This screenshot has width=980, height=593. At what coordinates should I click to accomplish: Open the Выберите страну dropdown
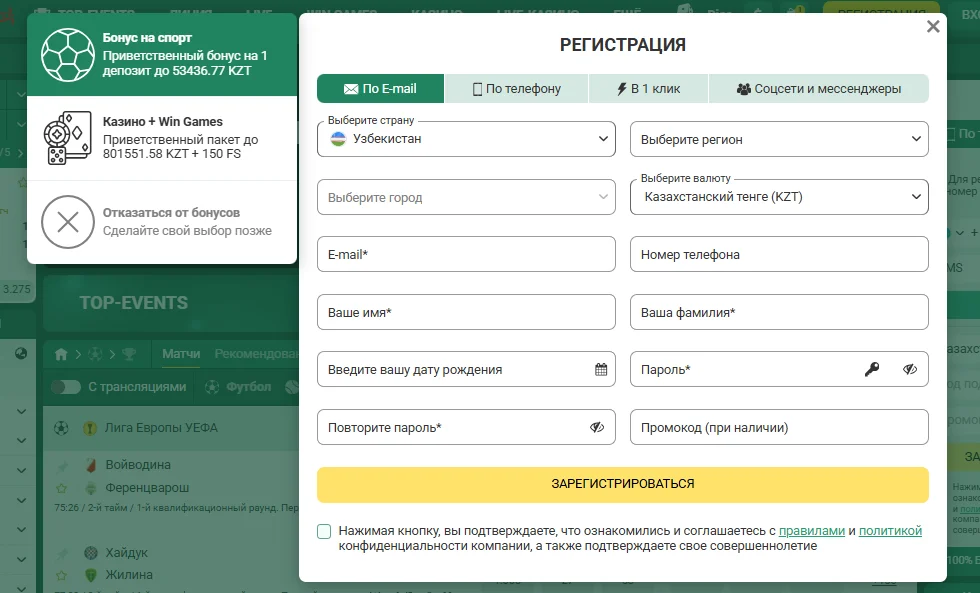(466, 139)
